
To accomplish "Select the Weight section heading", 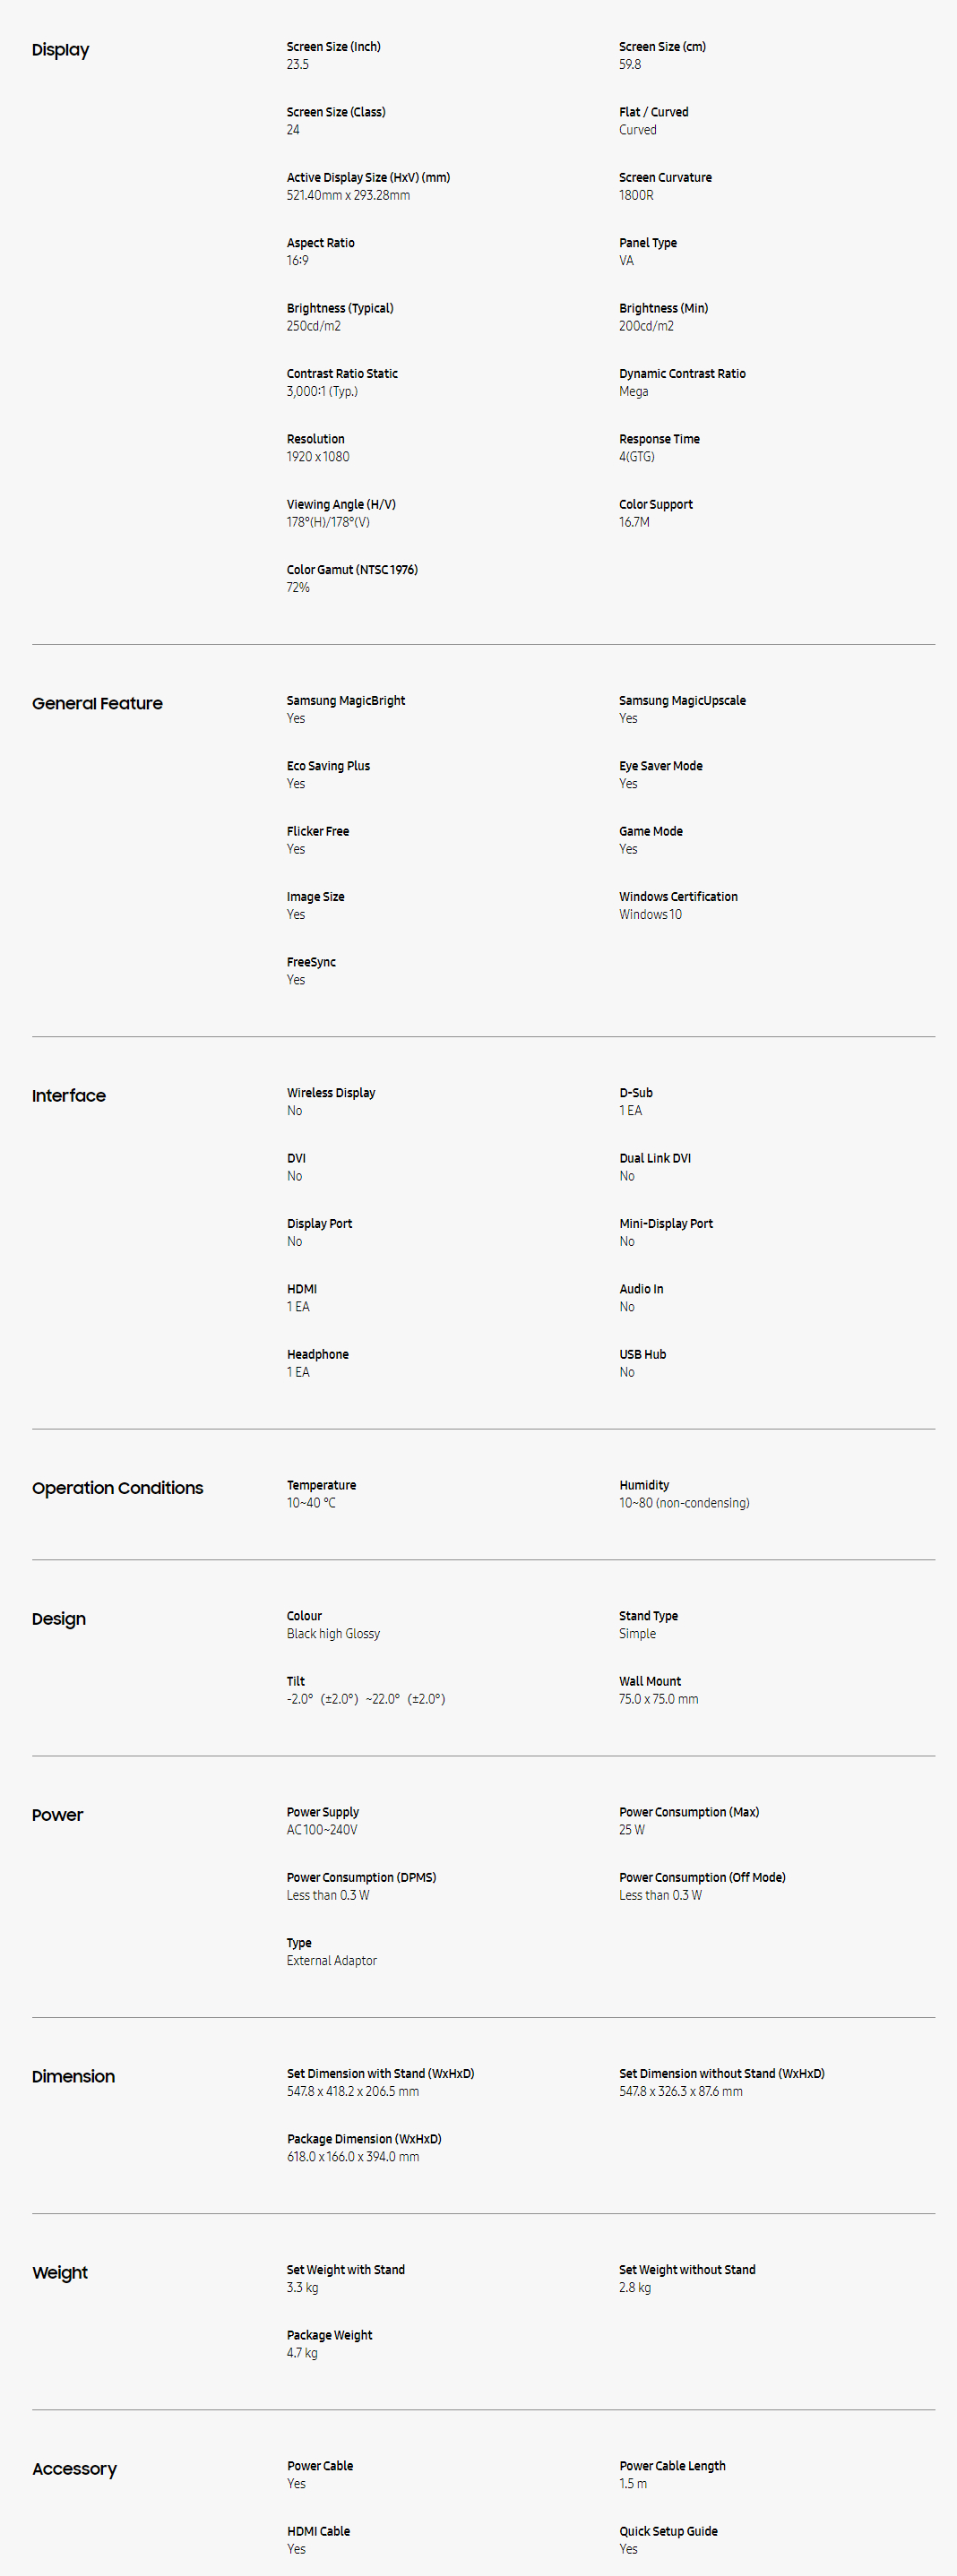I will [60, 2273].
